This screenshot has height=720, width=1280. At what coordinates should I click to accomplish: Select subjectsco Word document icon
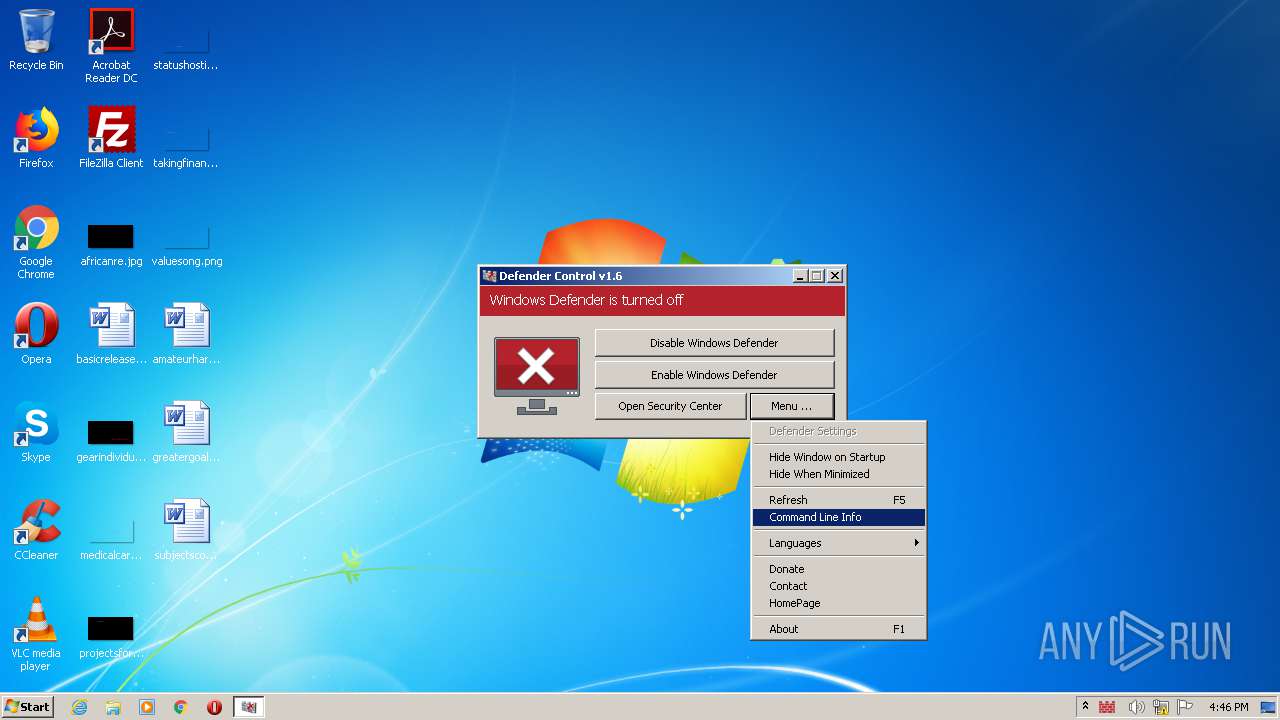click(187, 530)
